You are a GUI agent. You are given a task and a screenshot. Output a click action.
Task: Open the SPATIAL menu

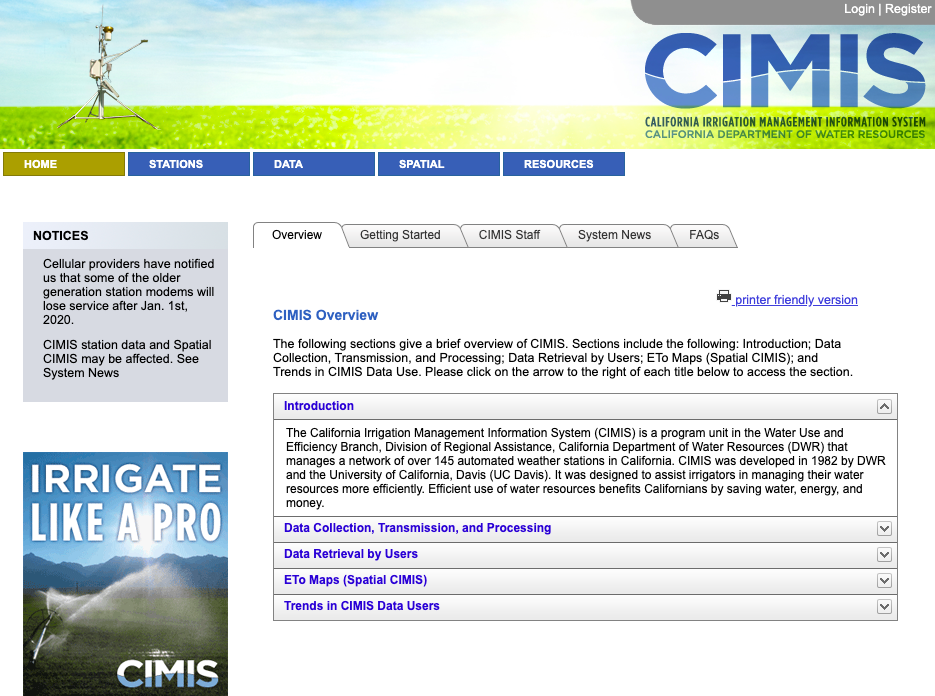[x=439, y=164]
